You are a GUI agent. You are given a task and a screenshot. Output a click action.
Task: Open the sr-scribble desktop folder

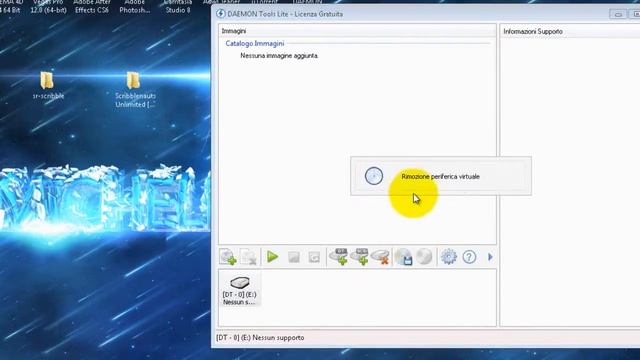tap(48, 85)
